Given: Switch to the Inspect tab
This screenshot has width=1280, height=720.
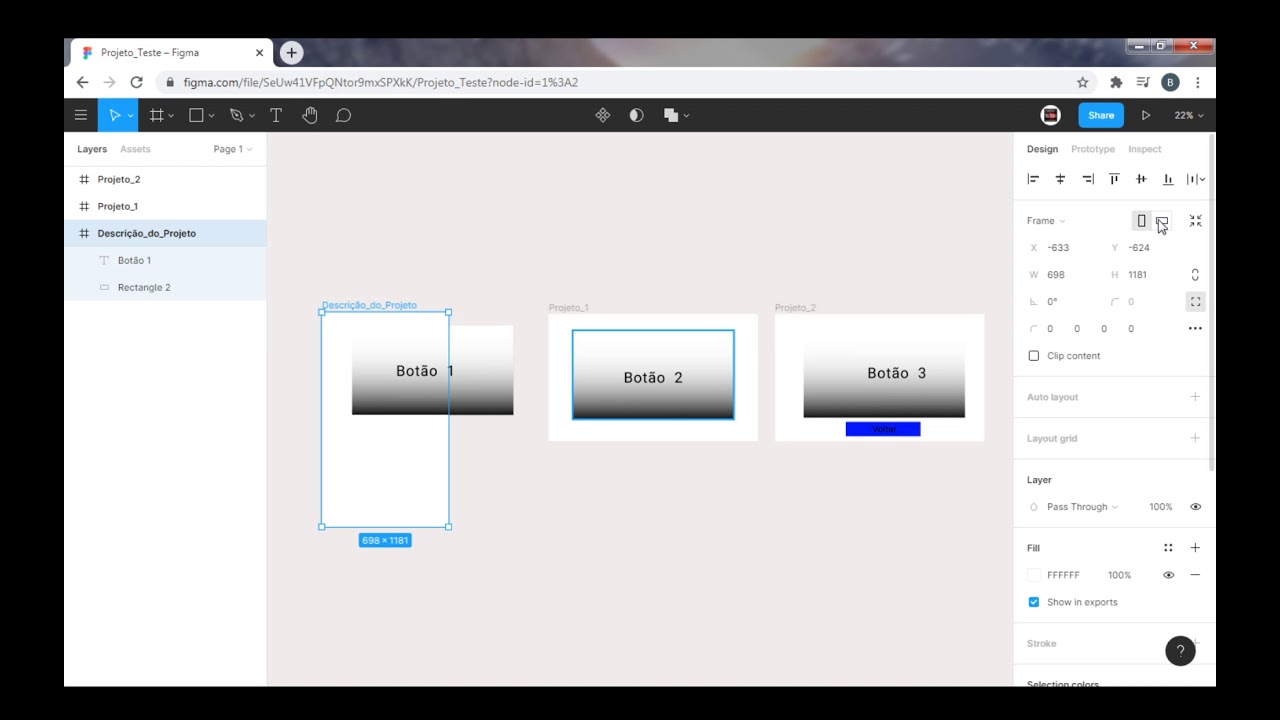Looking at the screenshot, I should tap(1145, 149).
